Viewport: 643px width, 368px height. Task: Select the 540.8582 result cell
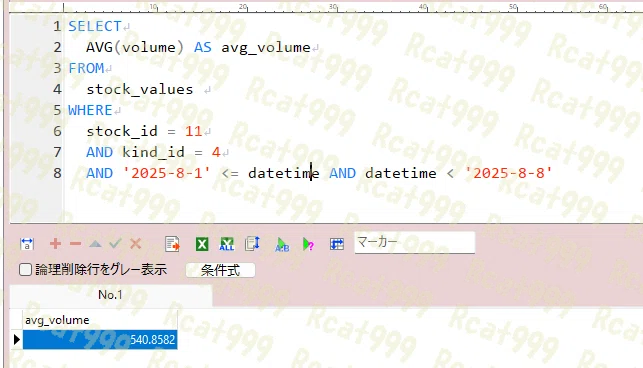(100, 340)
